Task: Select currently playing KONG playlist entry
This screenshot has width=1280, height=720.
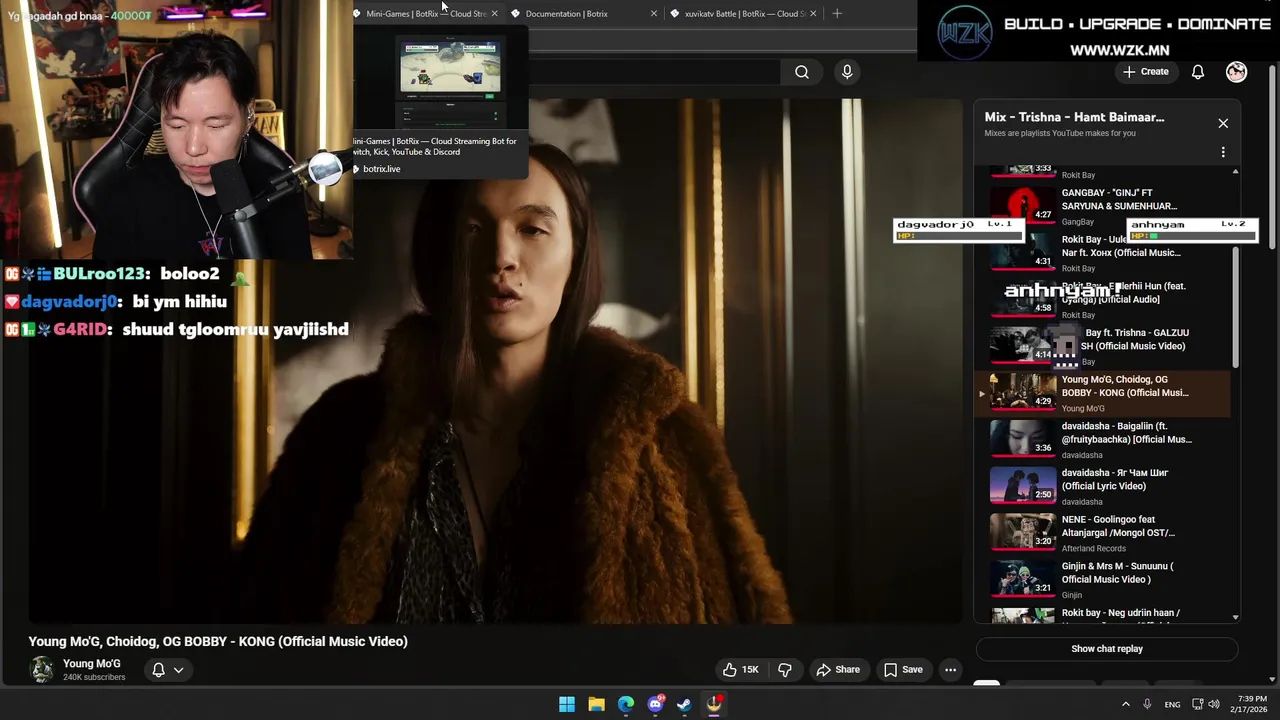Action: tap(1104, 393)
